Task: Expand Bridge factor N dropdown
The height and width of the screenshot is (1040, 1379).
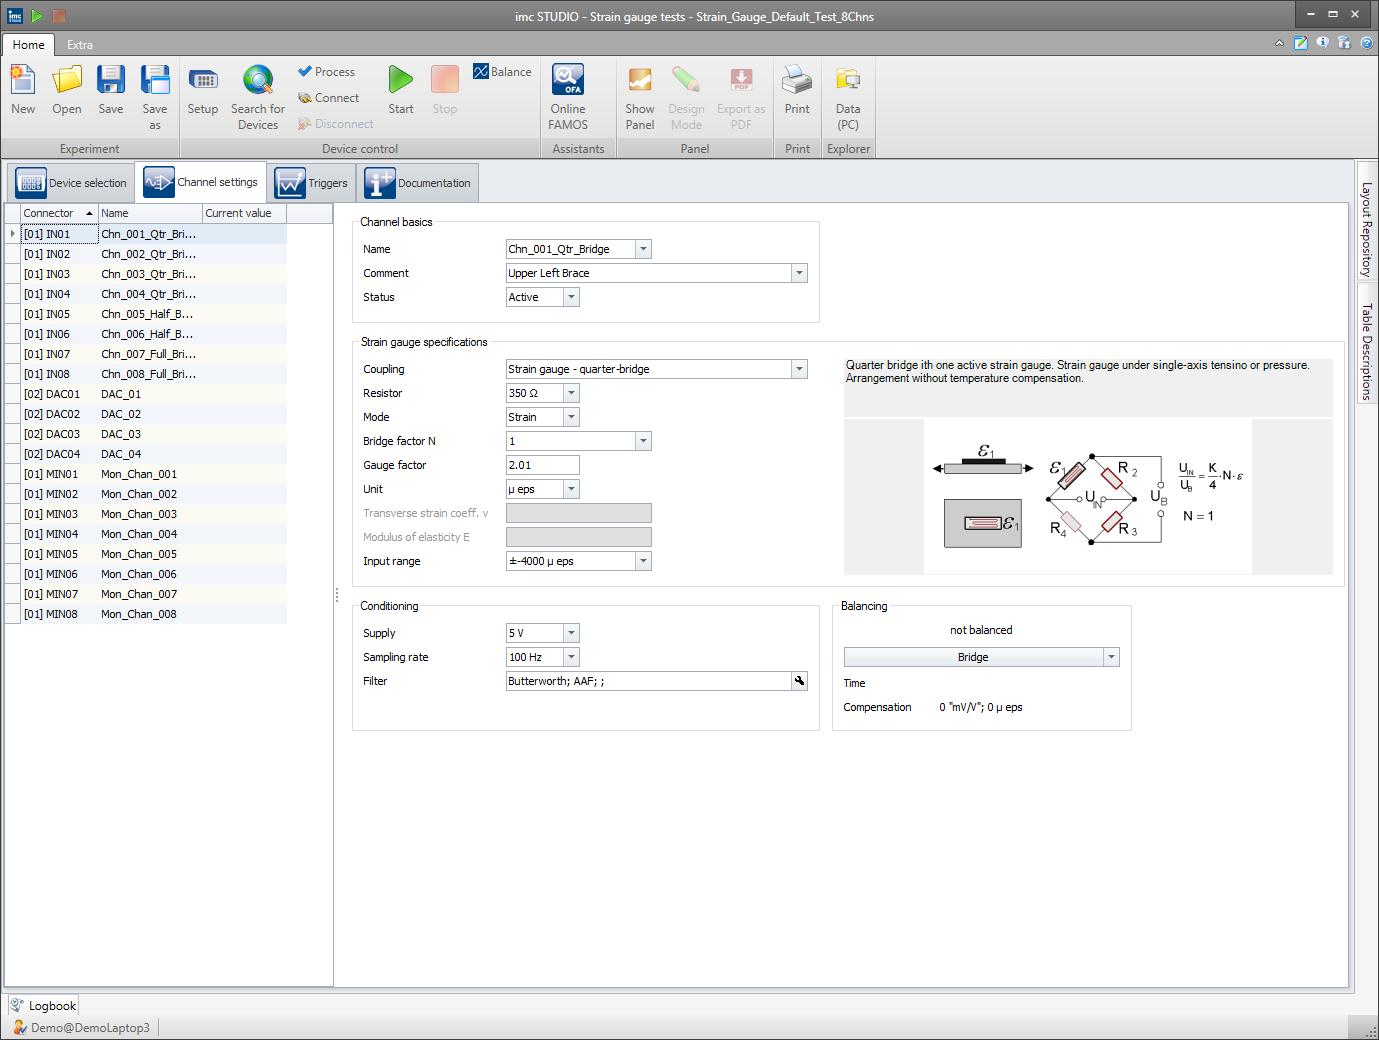Action: click(x=643, y=441)
